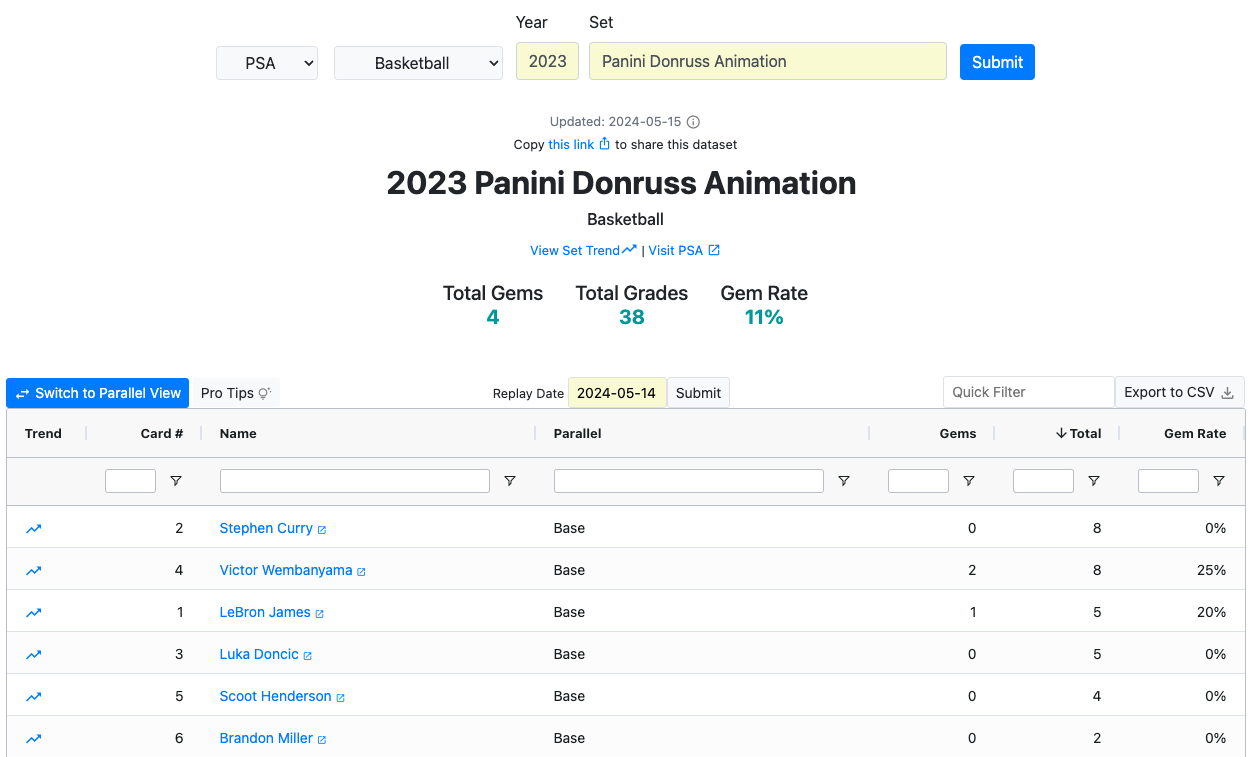Sort by the Gems column header
The width and height of the screenshot is (1253, 757).
click(x=958, y=433)
